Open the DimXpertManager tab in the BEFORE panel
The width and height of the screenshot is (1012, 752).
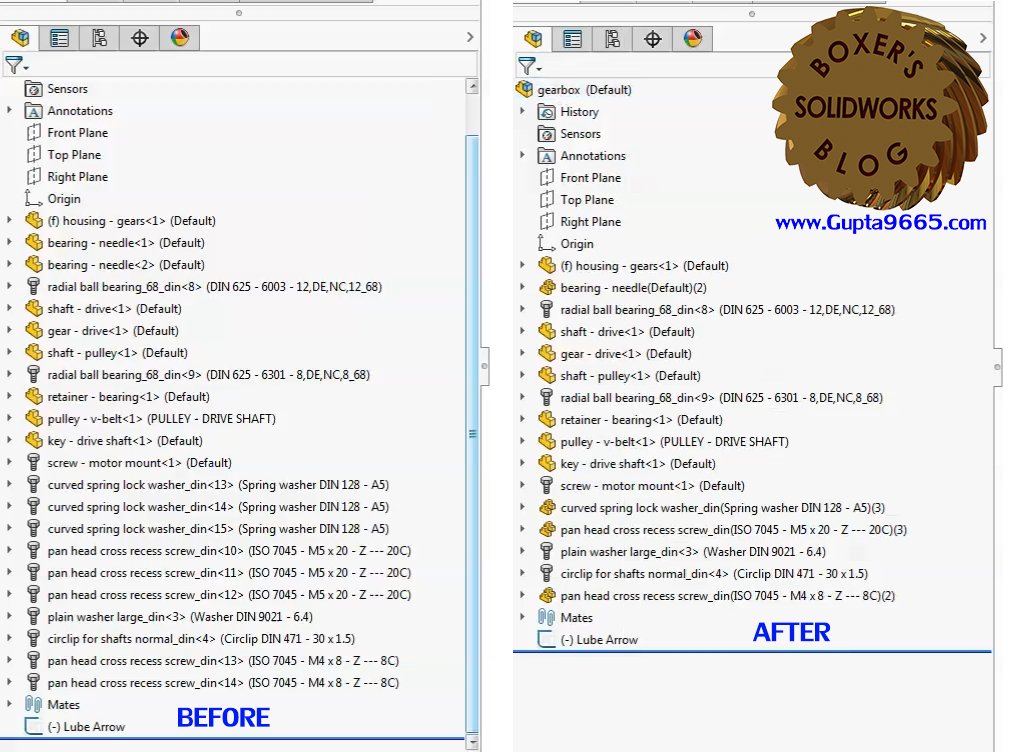139,38
